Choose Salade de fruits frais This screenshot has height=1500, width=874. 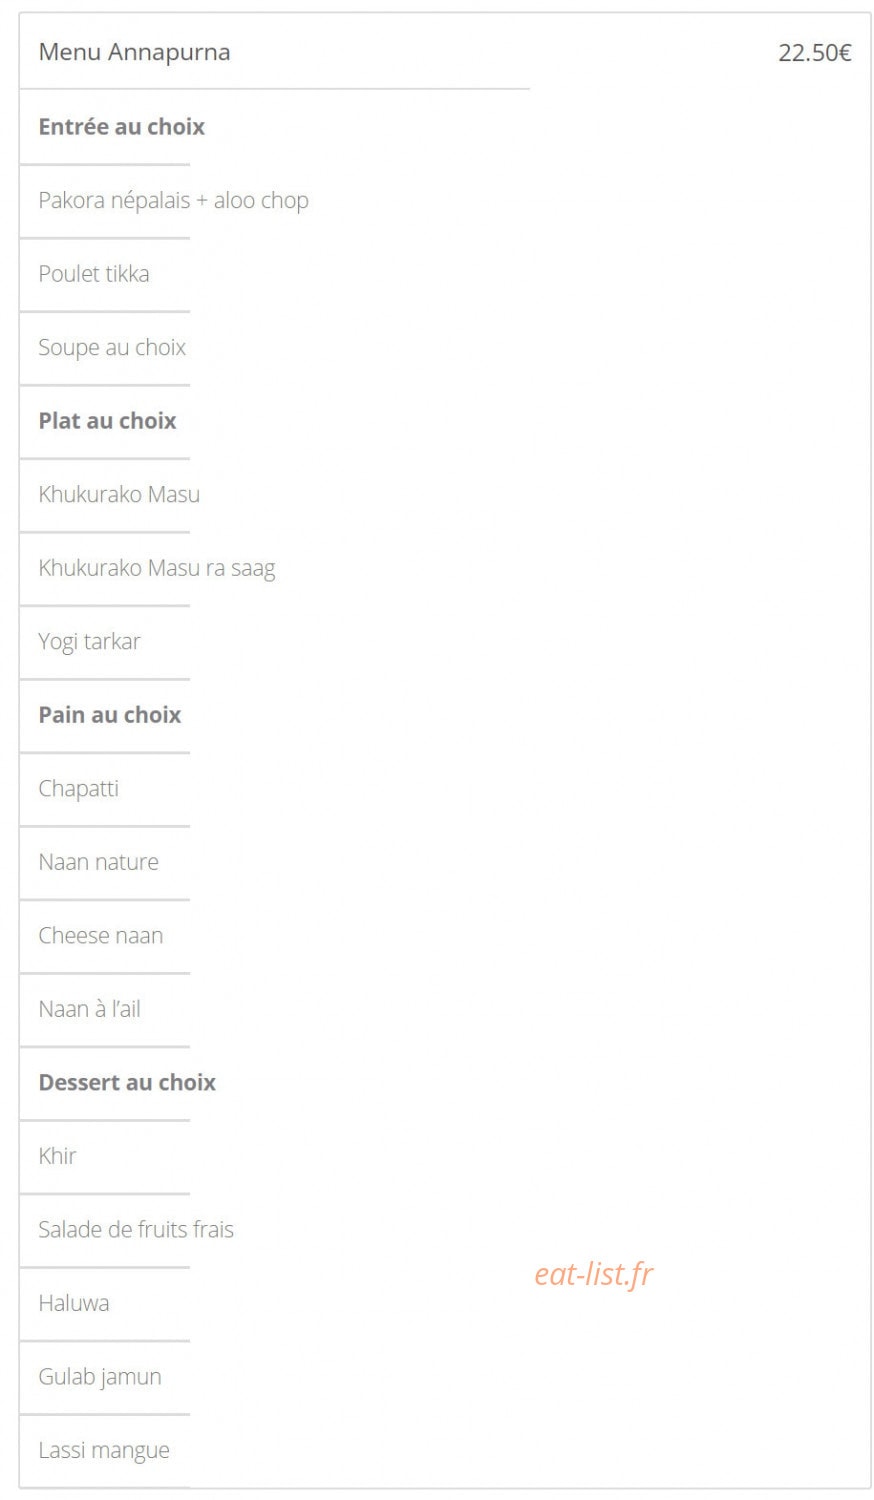pyautogui.click(x=136, y=1229)
